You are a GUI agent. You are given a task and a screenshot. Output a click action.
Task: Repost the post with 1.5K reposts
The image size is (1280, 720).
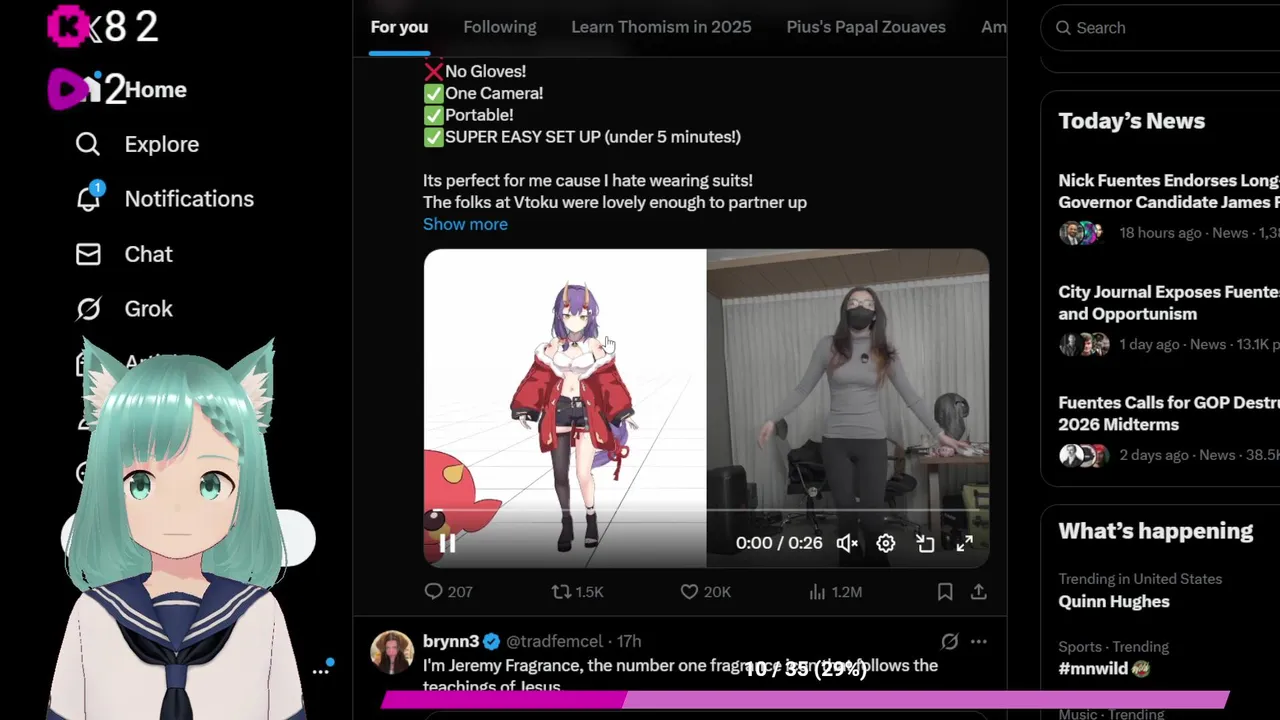point(577,592)
